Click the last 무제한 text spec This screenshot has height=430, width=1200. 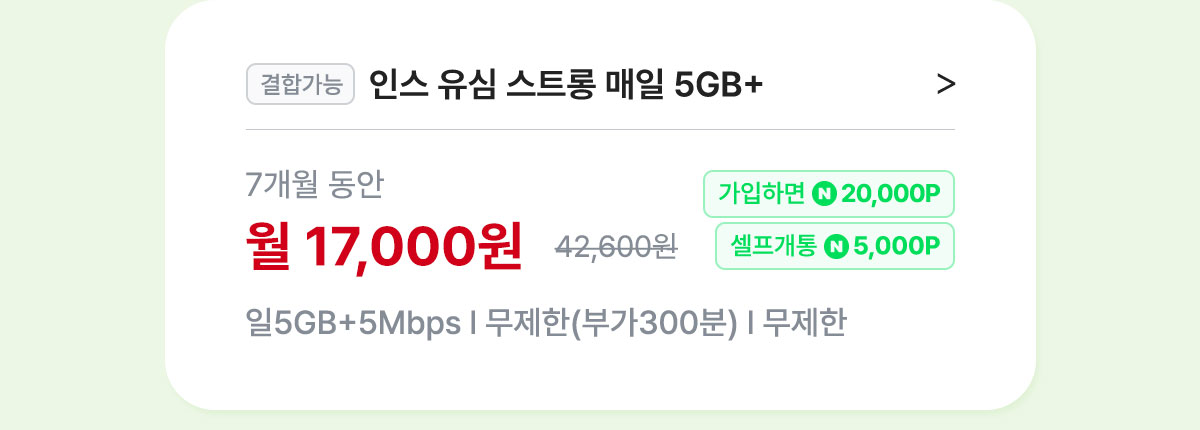coord(804,324)
